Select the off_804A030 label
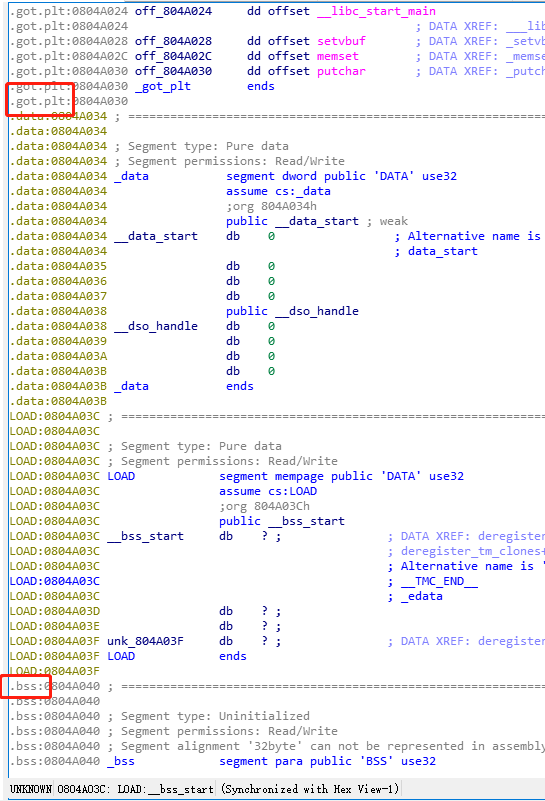545x801 pixels. tap(173, 71)
